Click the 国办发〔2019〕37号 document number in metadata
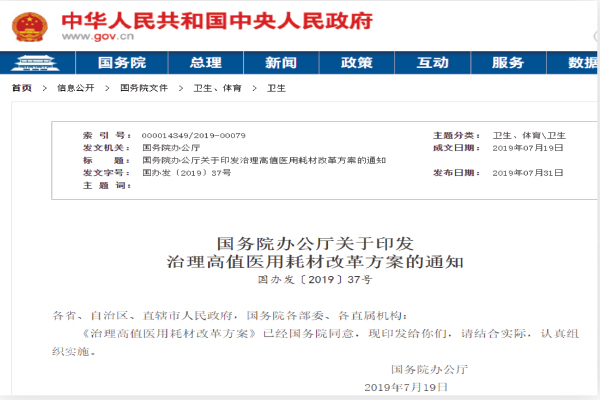The height and width of the screenshot is (400, 600). coord(173,173)
